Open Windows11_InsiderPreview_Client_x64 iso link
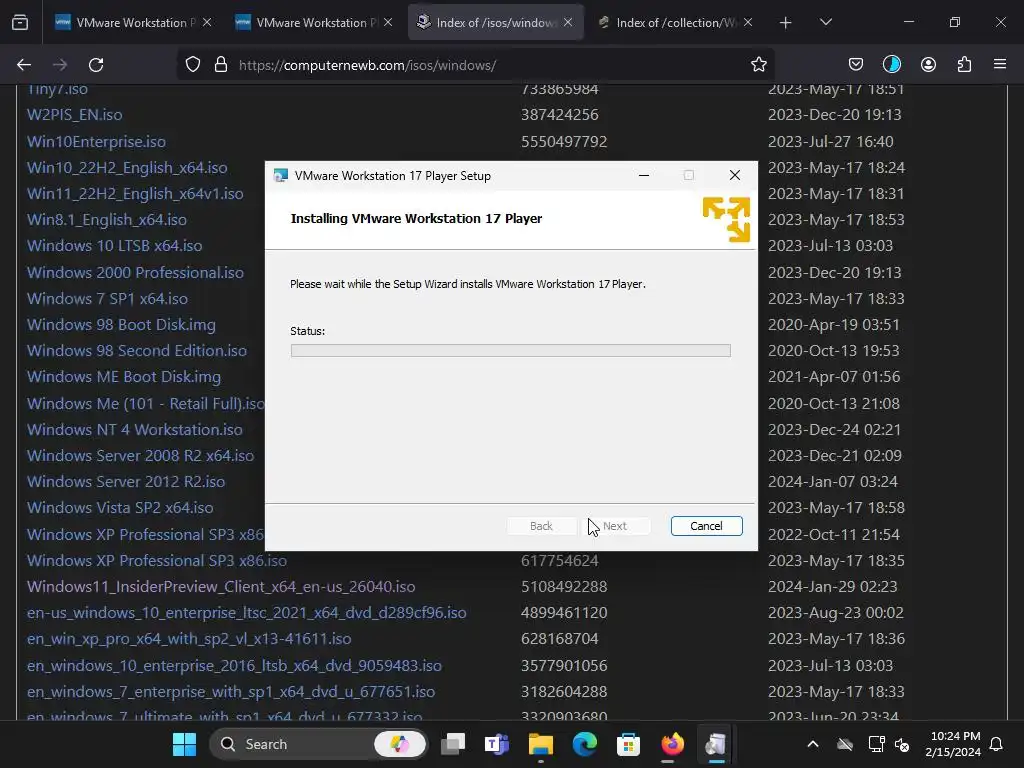Image resolution: width=1024 pixels, height=768 pixels. click(221, 586)
